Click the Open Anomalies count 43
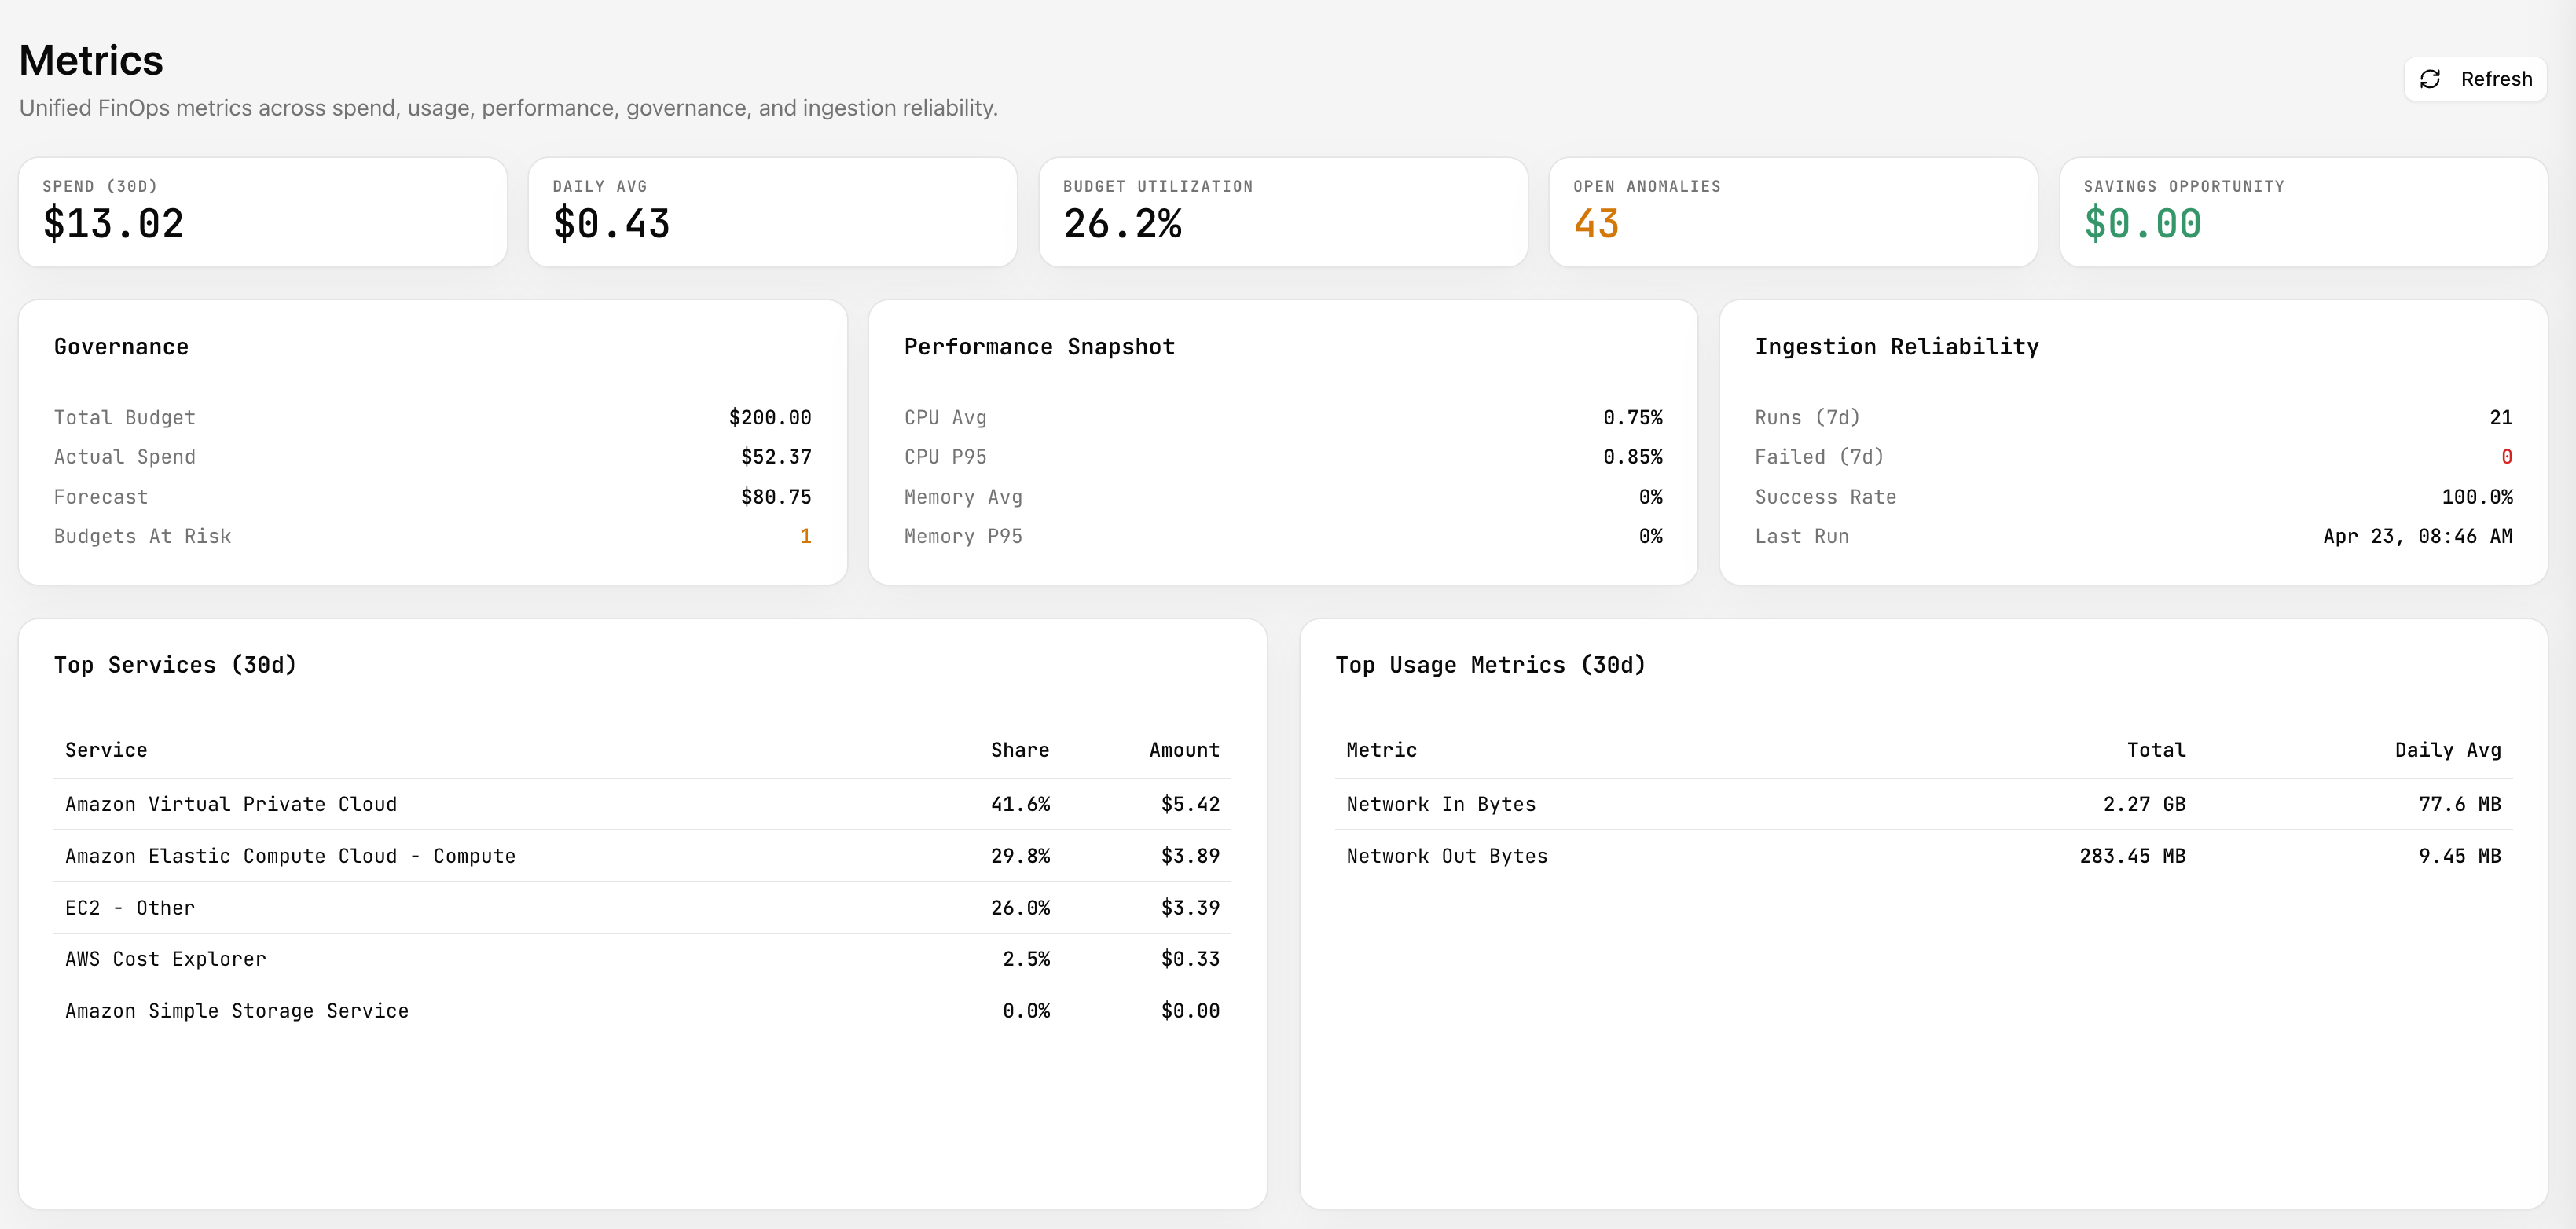 tap(1596, 224)
